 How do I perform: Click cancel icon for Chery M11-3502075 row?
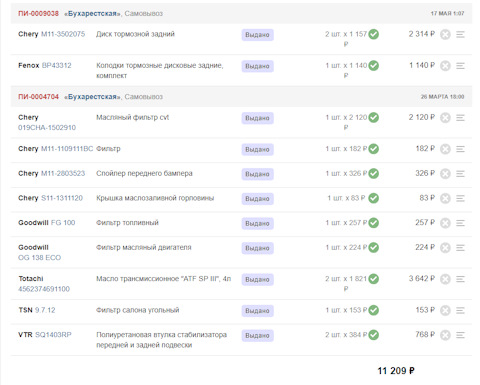(x=445, y=34)
